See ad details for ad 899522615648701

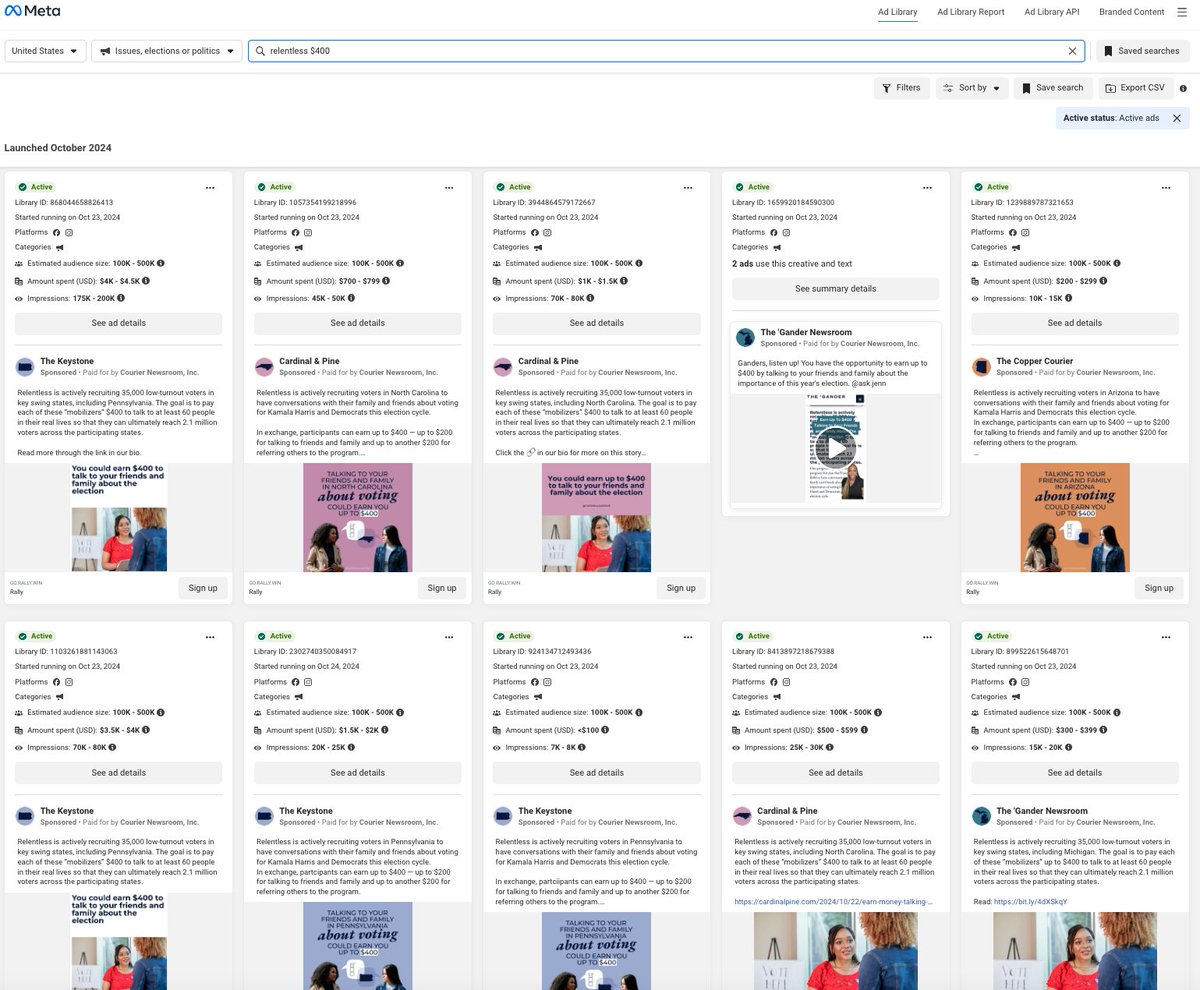(1075, 773)
